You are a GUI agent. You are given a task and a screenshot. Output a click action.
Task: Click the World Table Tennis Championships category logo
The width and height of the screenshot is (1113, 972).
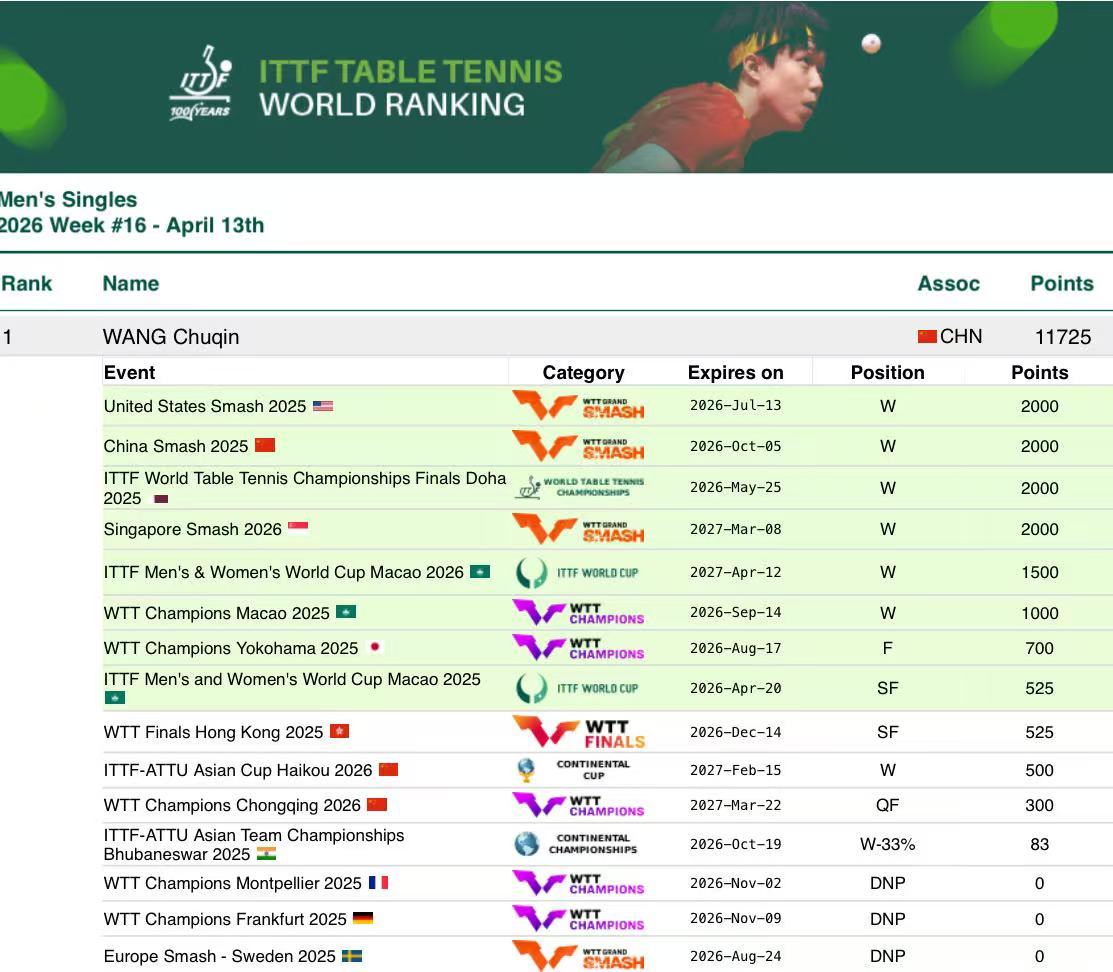tap(579, 487)
